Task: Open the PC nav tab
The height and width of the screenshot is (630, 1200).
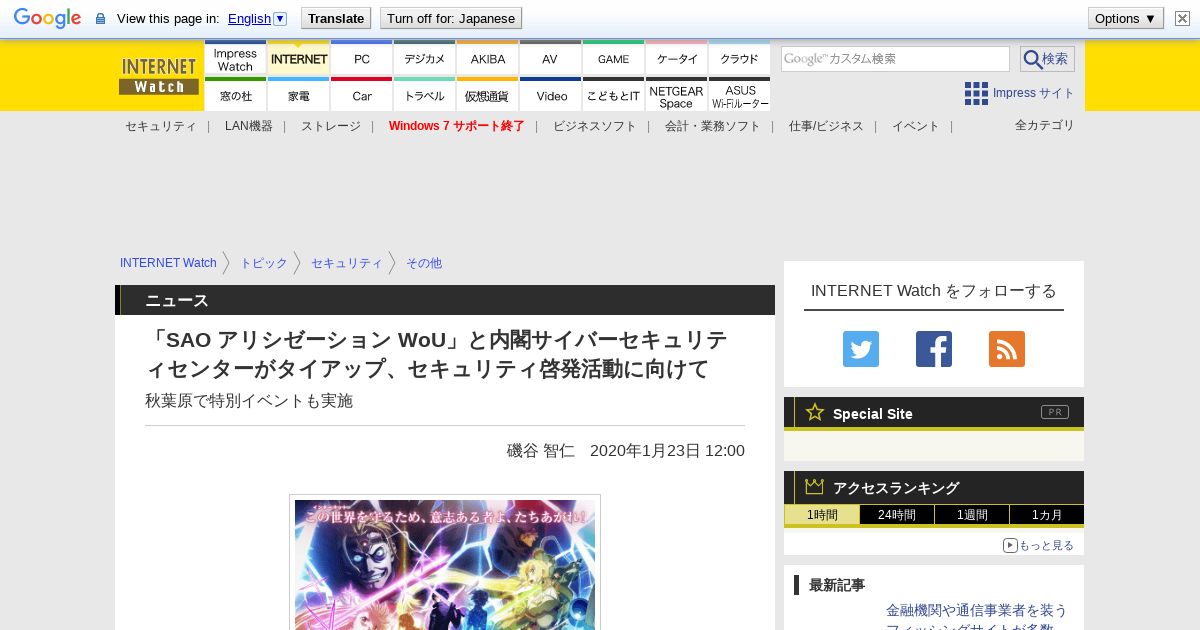Action: click(361, 59)
